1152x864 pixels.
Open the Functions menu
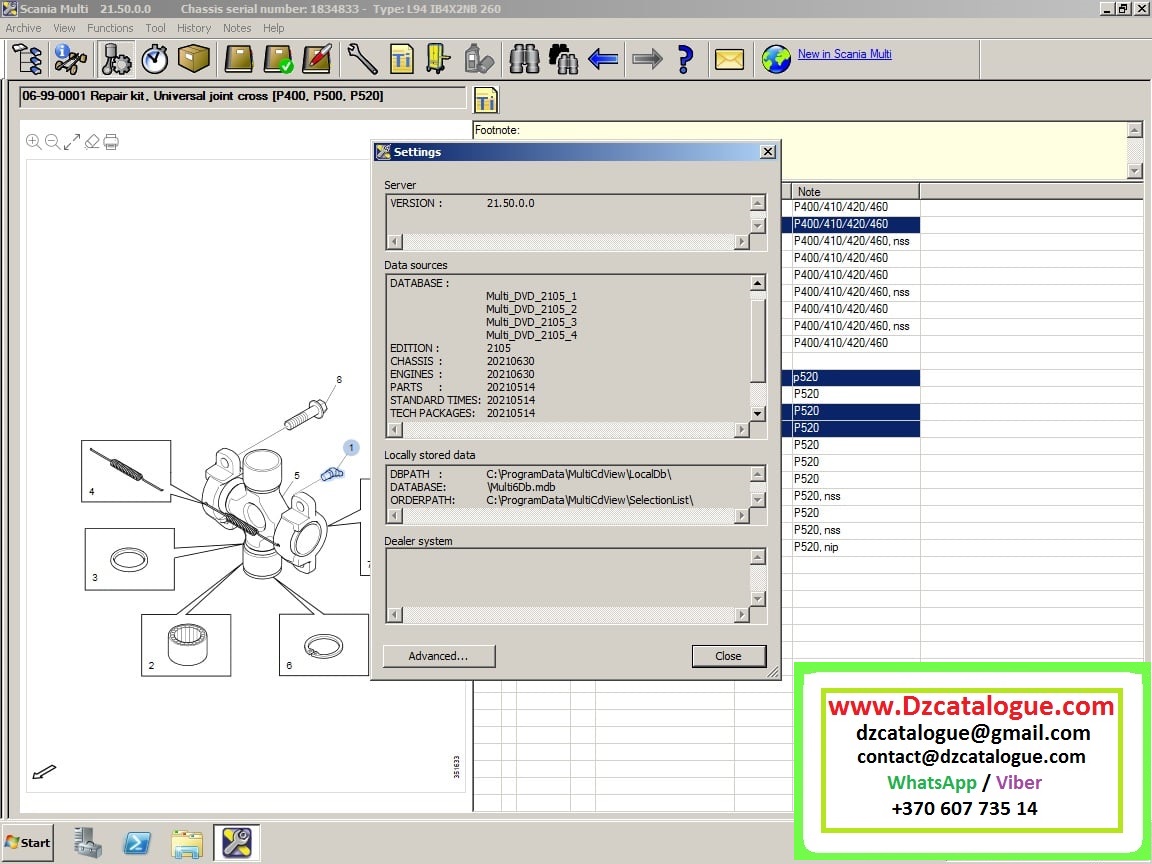click(110, 28)
